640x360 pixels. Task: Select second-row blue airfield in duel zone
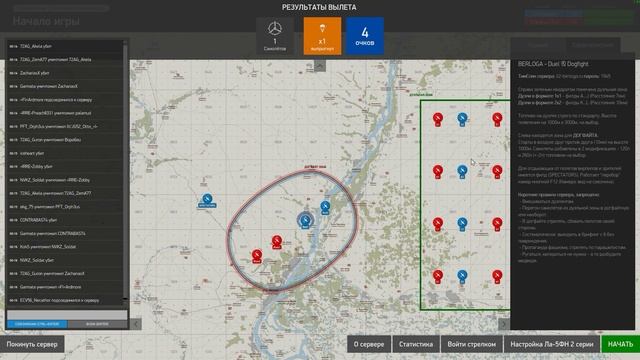(462, 171)
